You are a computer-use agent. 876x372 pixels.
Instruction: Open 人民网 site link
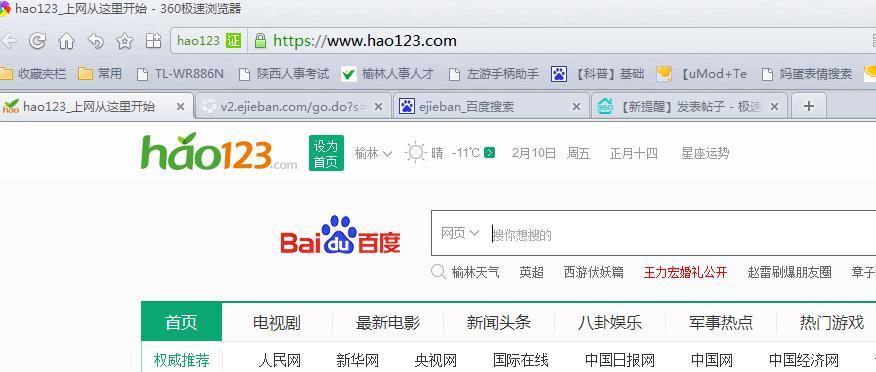(279, 360)
